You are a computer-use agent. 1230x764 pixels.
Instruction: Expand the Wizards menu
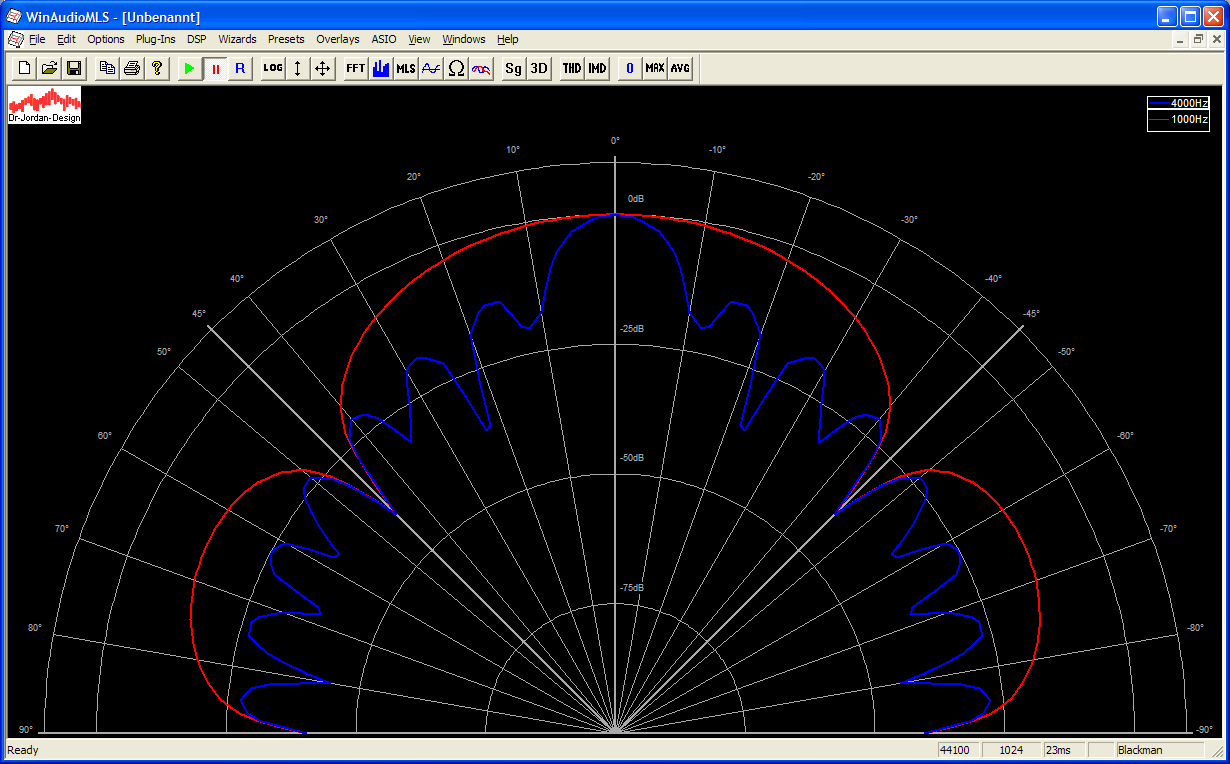point(237,39)
